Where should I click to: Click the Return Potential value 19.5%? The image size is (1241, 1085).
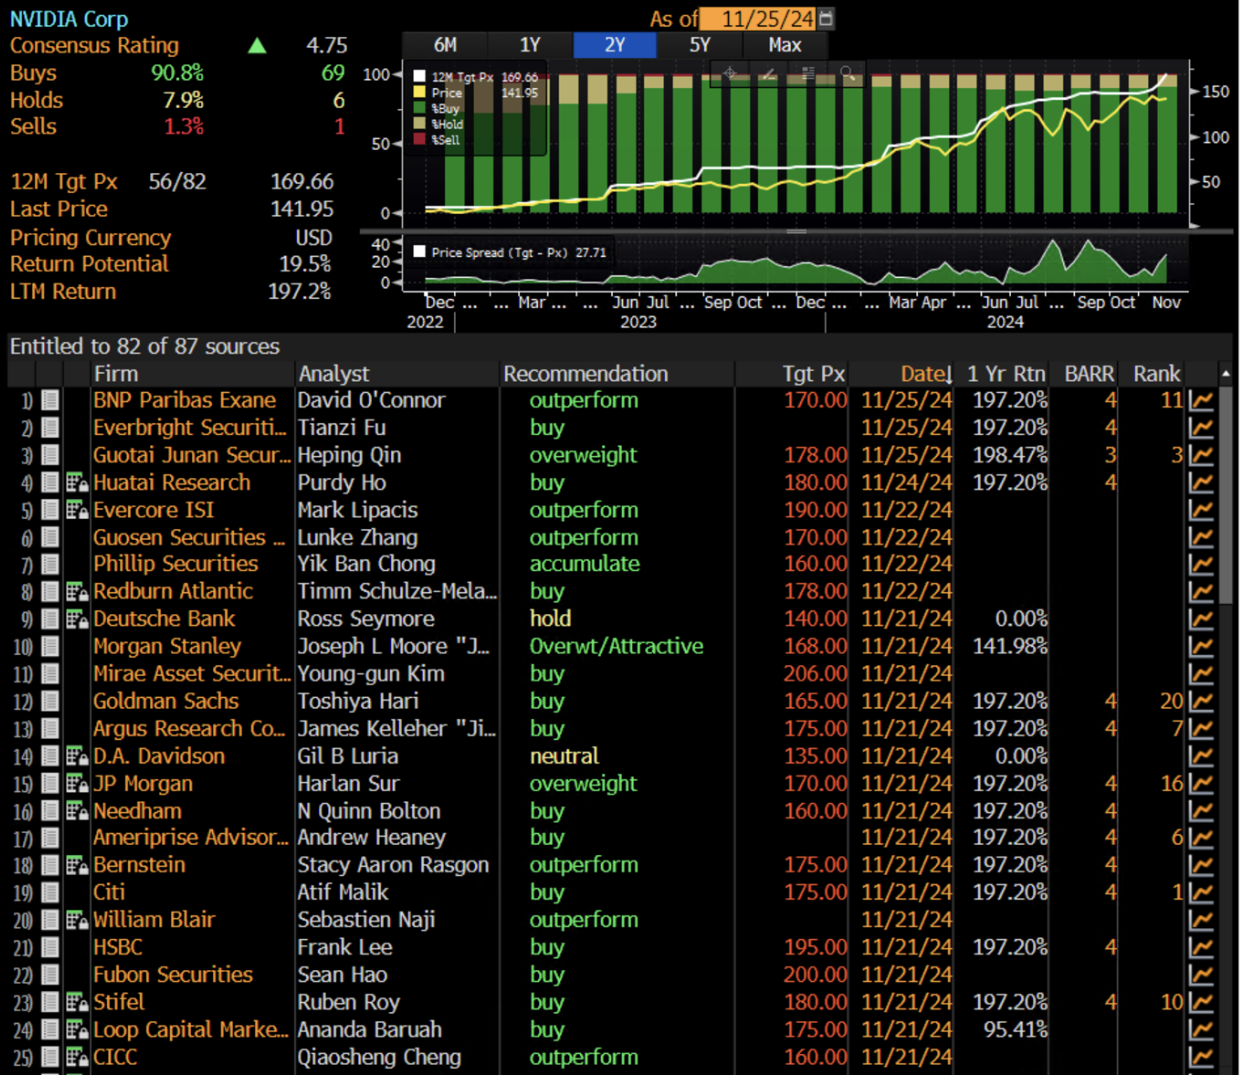(x=305, y=264)
